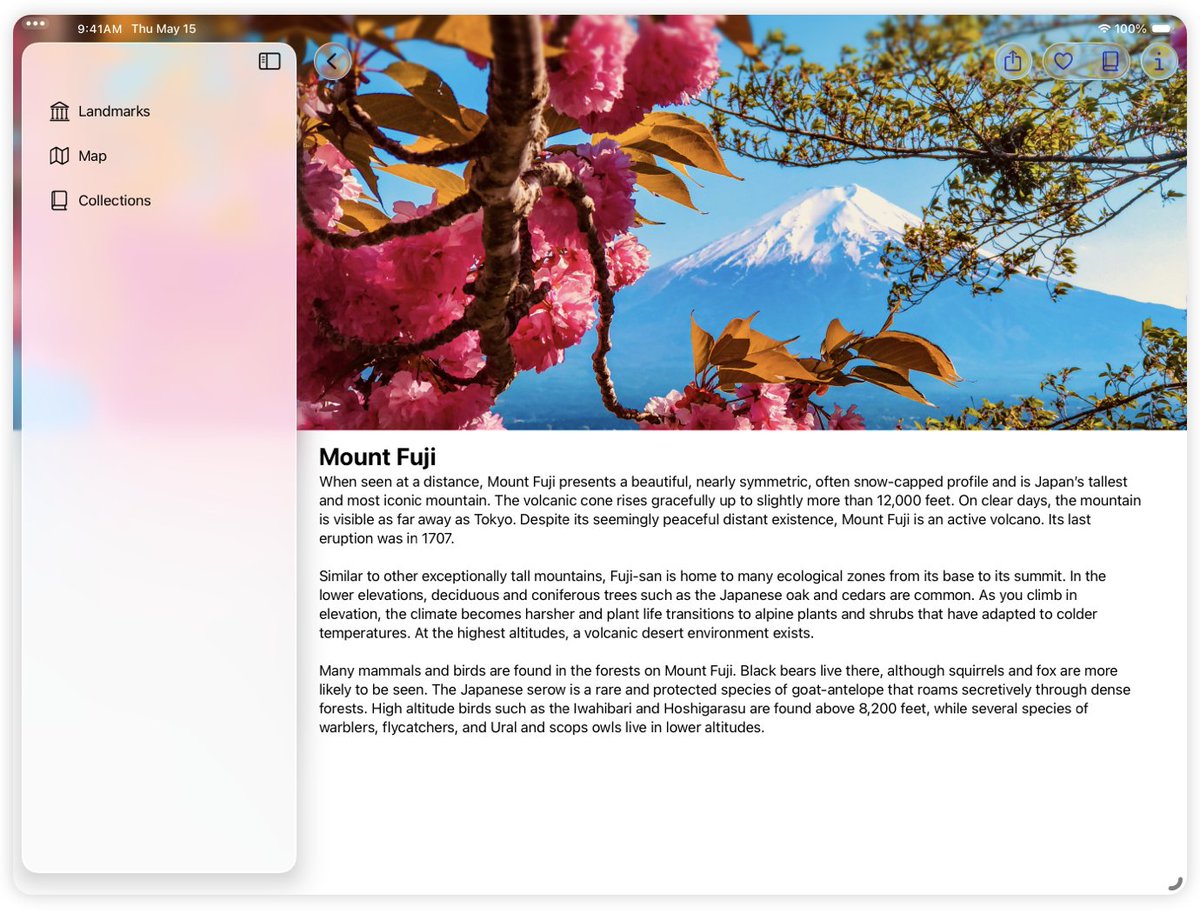Image resolution: width=1200 pixels, height=913 pixels.
Task: Click the Mount Fuji title heading
Action: point(377,457)
